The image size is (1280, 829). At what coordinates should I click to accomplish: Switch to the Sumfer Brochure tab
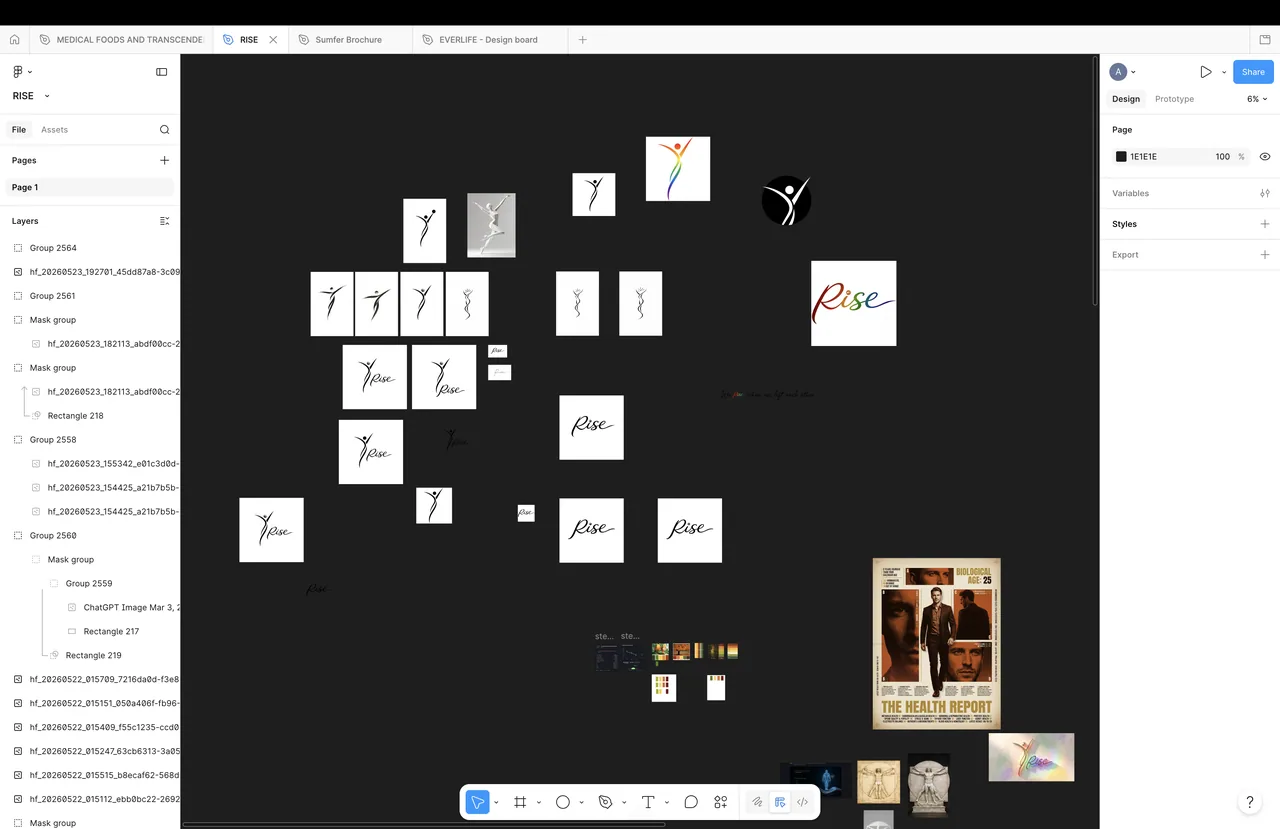coord(349,40)
